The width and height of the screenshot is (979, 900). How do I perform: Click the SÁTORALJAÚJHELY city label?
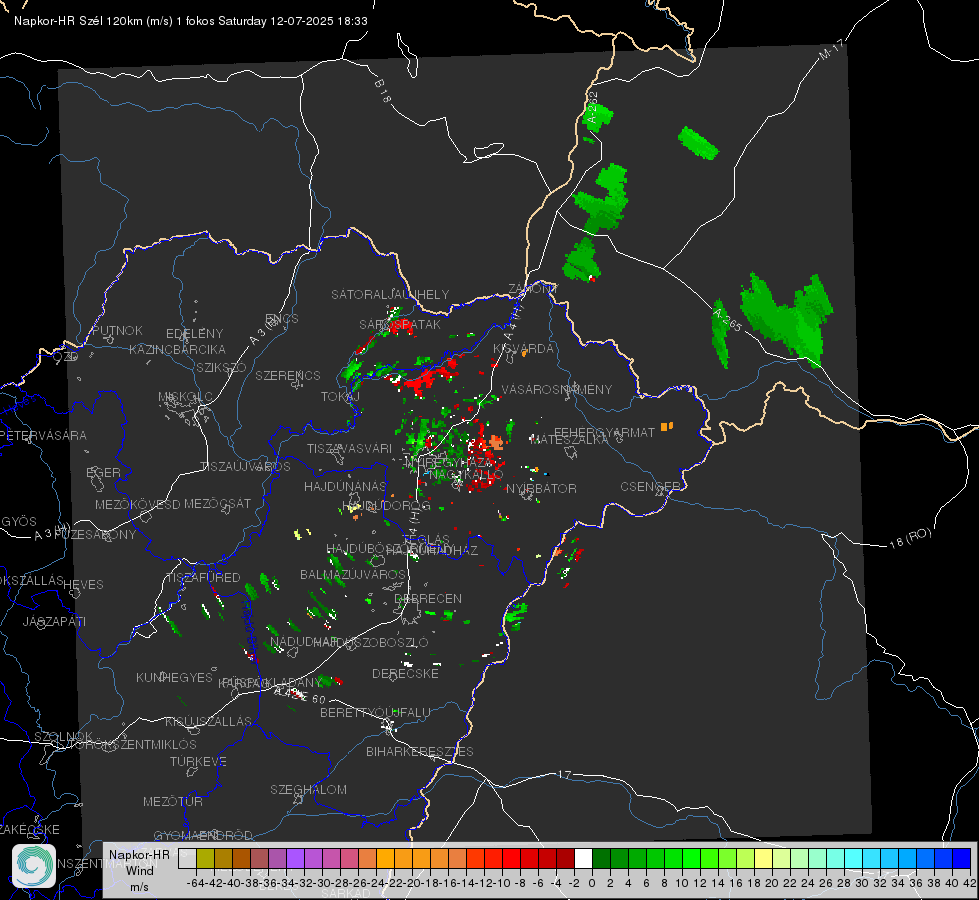pos(390,294)
